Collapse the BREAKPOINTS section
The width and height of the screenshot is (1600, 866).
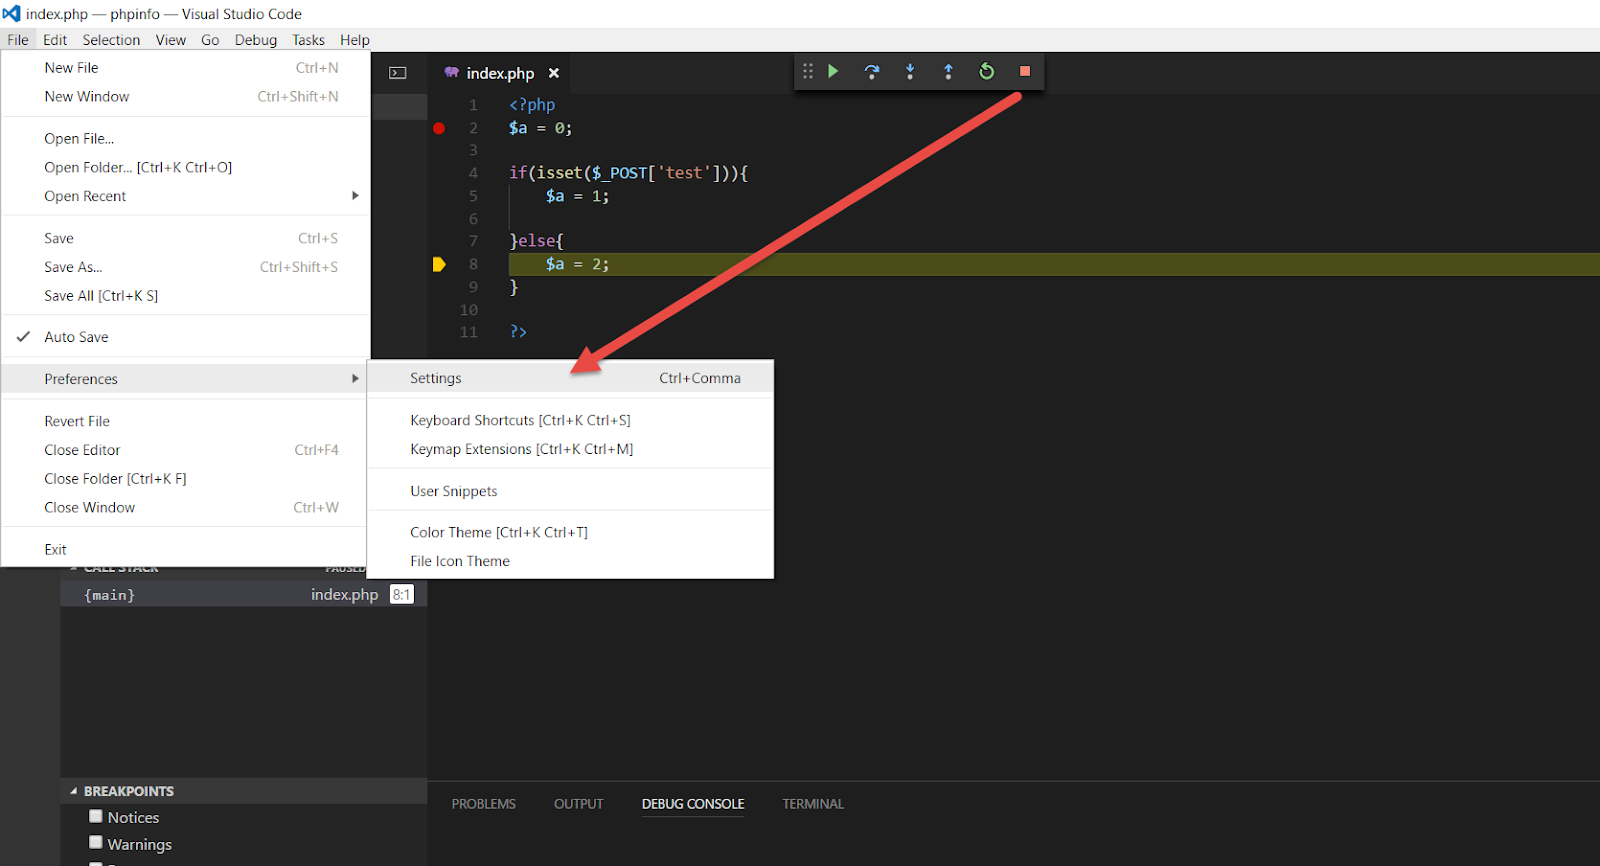[74, 791]
